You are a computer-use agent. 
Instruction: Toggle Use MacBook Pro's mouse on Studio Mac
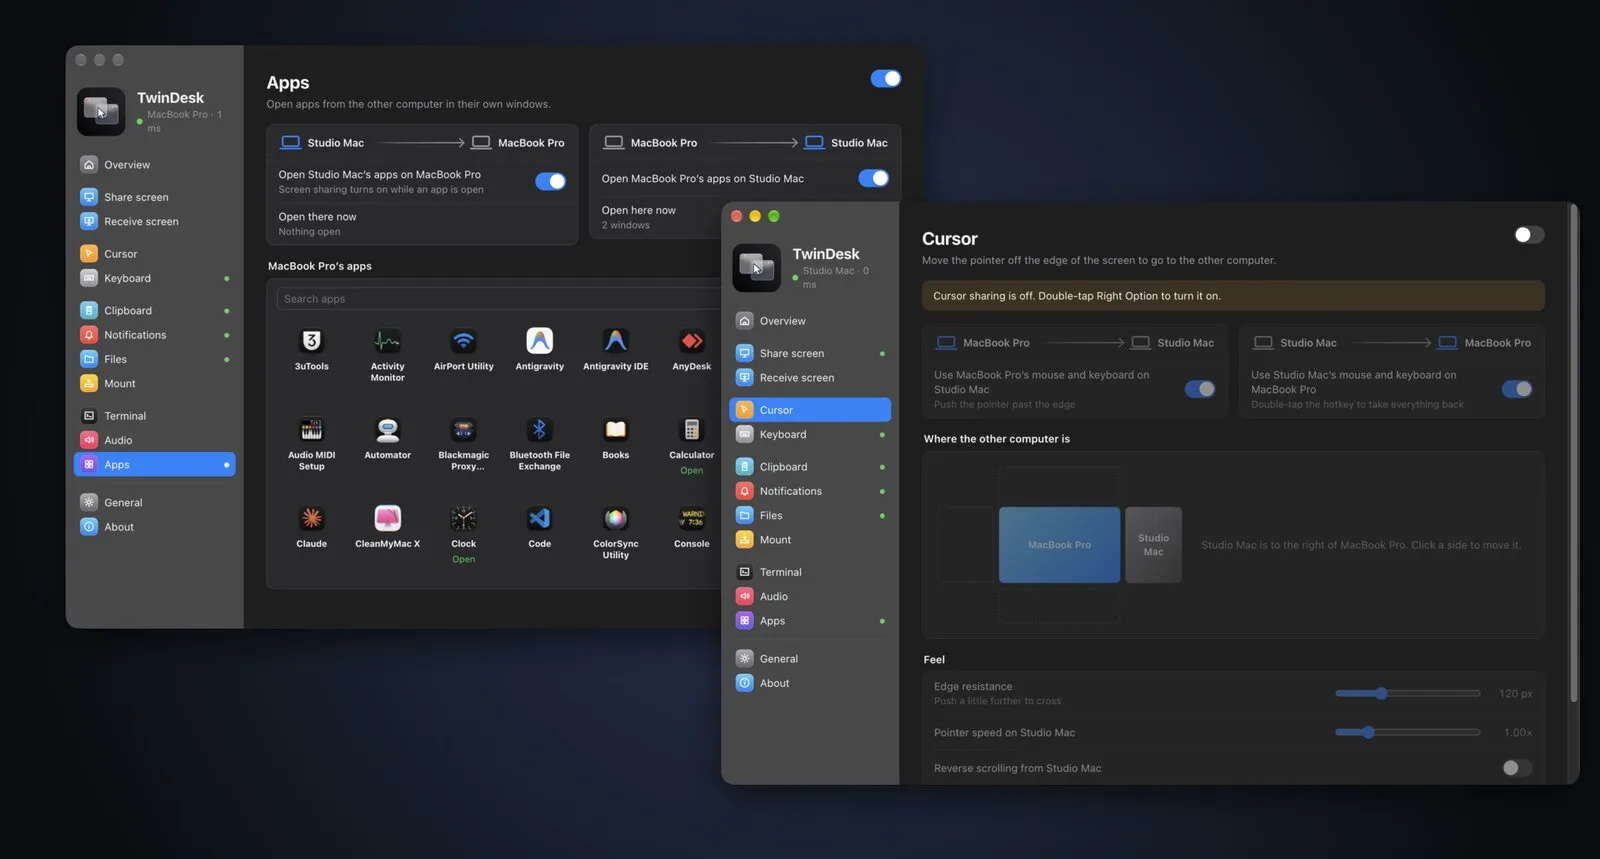click(x=1200, y=389)
